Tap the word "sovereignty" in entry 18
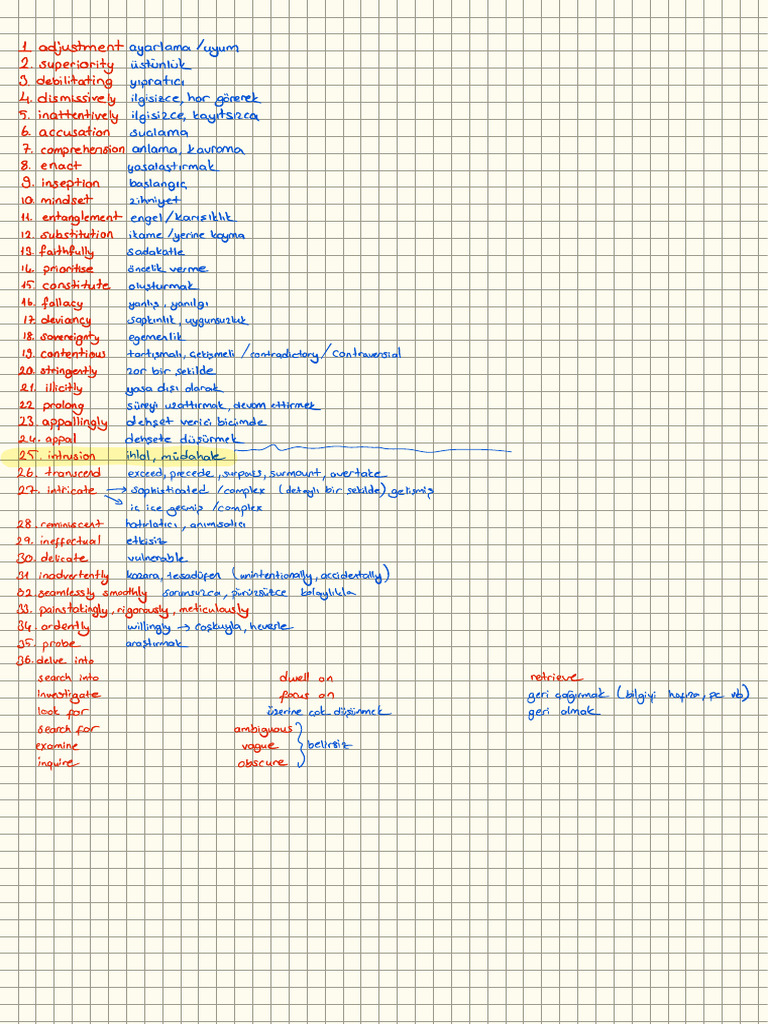Viewport: 768px width, 1024px height. coord(69,338)
